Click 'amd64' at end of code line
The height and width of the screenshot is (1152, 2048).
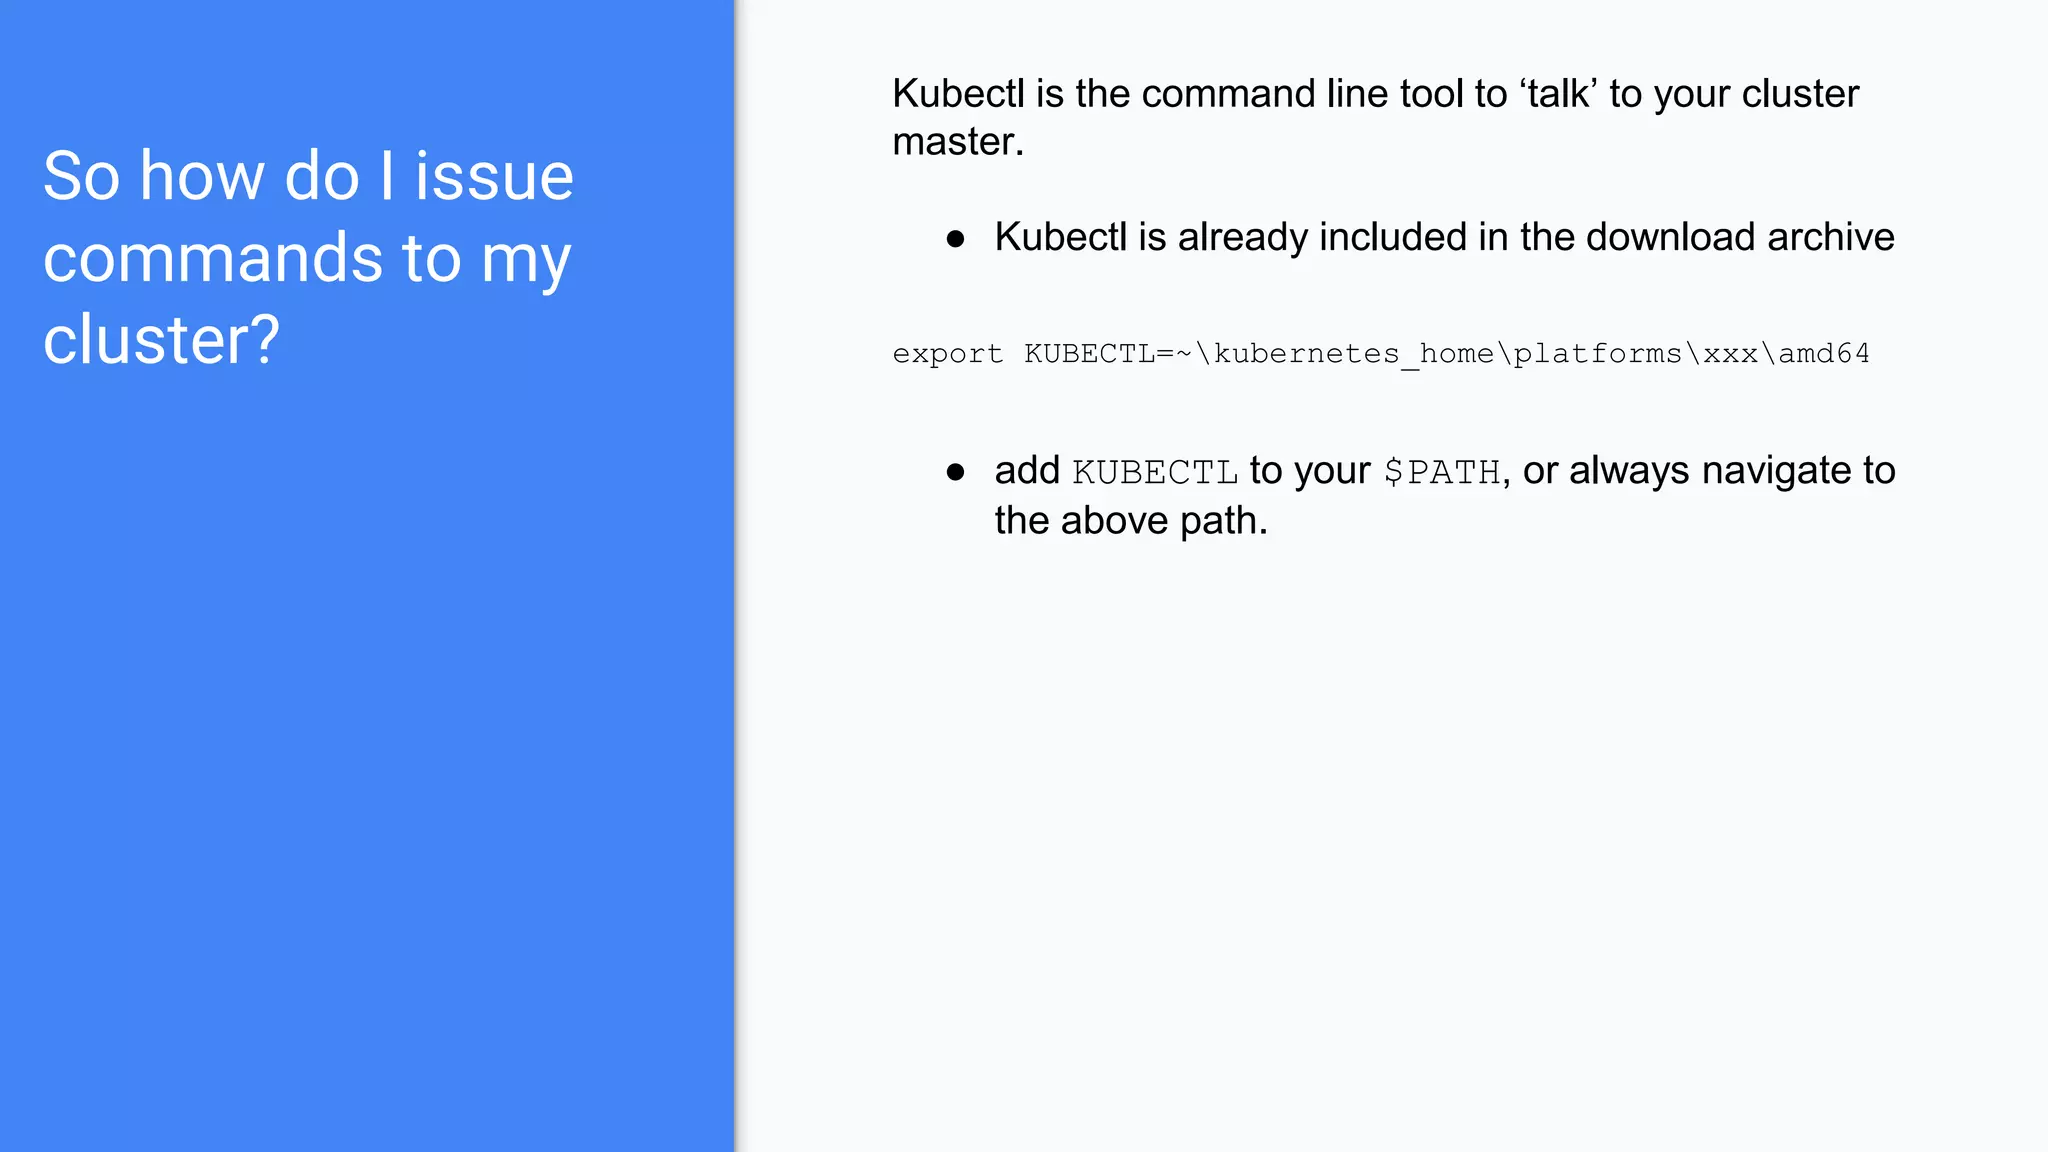tap(1823, 354)
